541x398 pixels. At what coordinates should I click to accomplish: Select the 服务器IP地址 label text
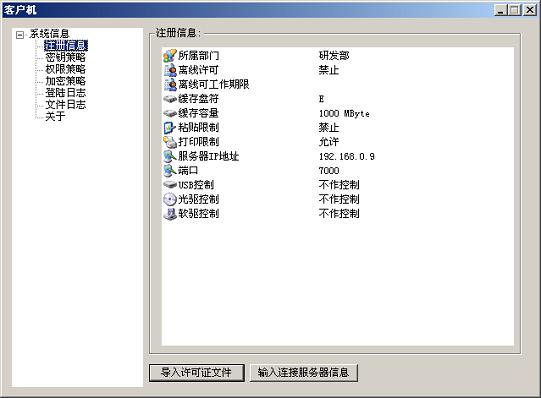pos(208,156)
